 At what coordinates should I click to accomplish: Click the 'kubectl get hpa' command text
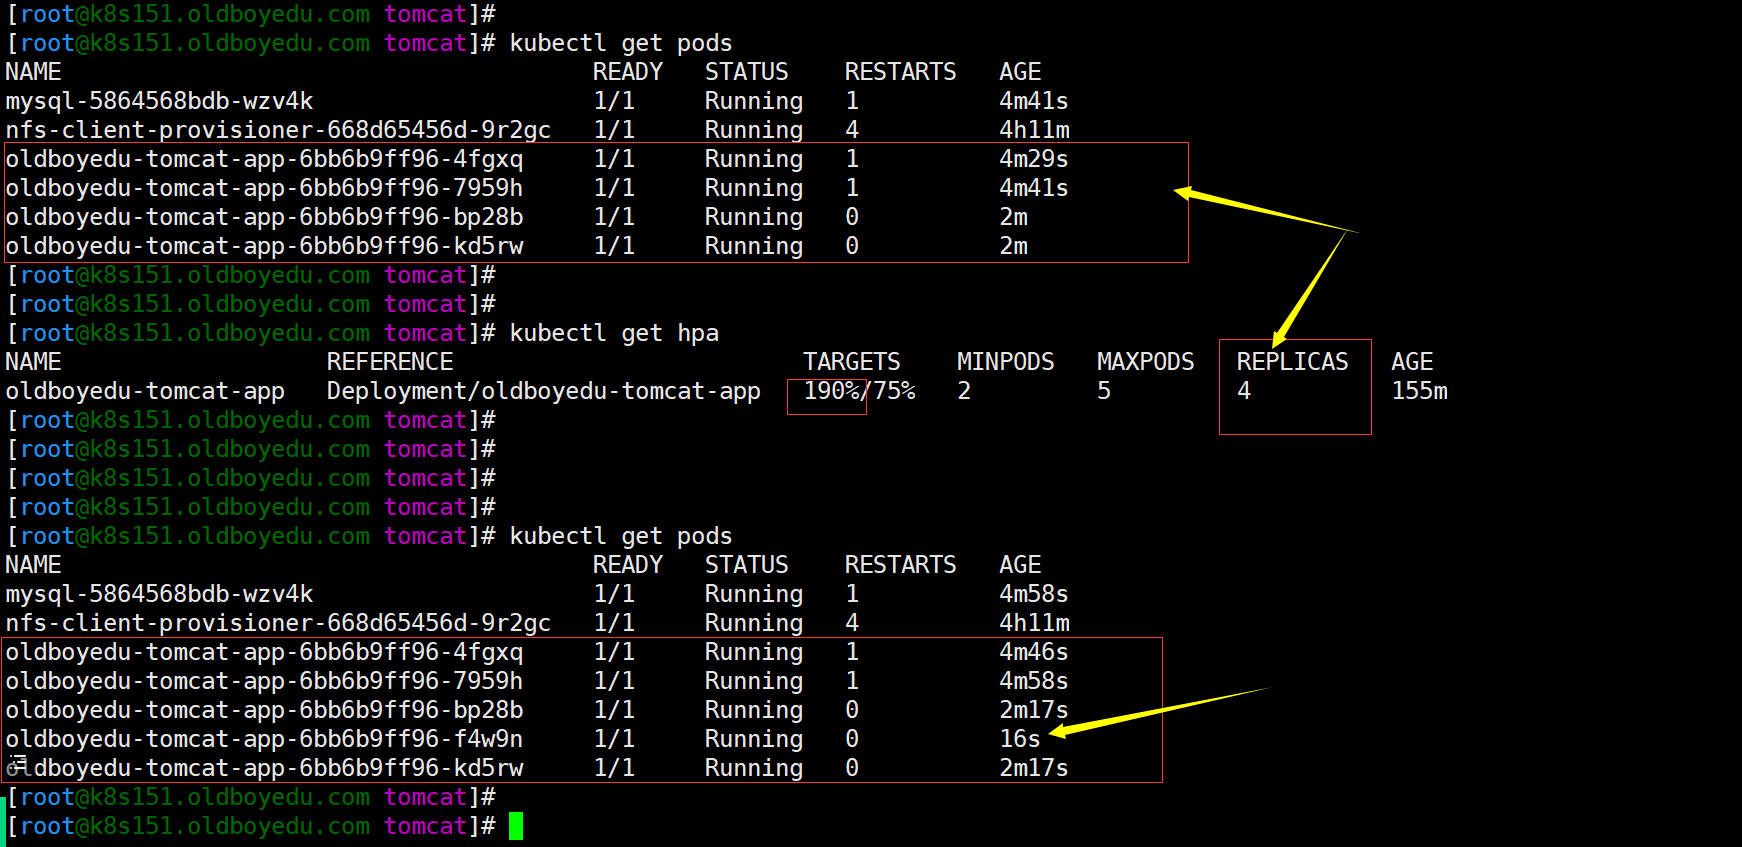[614, 333]
